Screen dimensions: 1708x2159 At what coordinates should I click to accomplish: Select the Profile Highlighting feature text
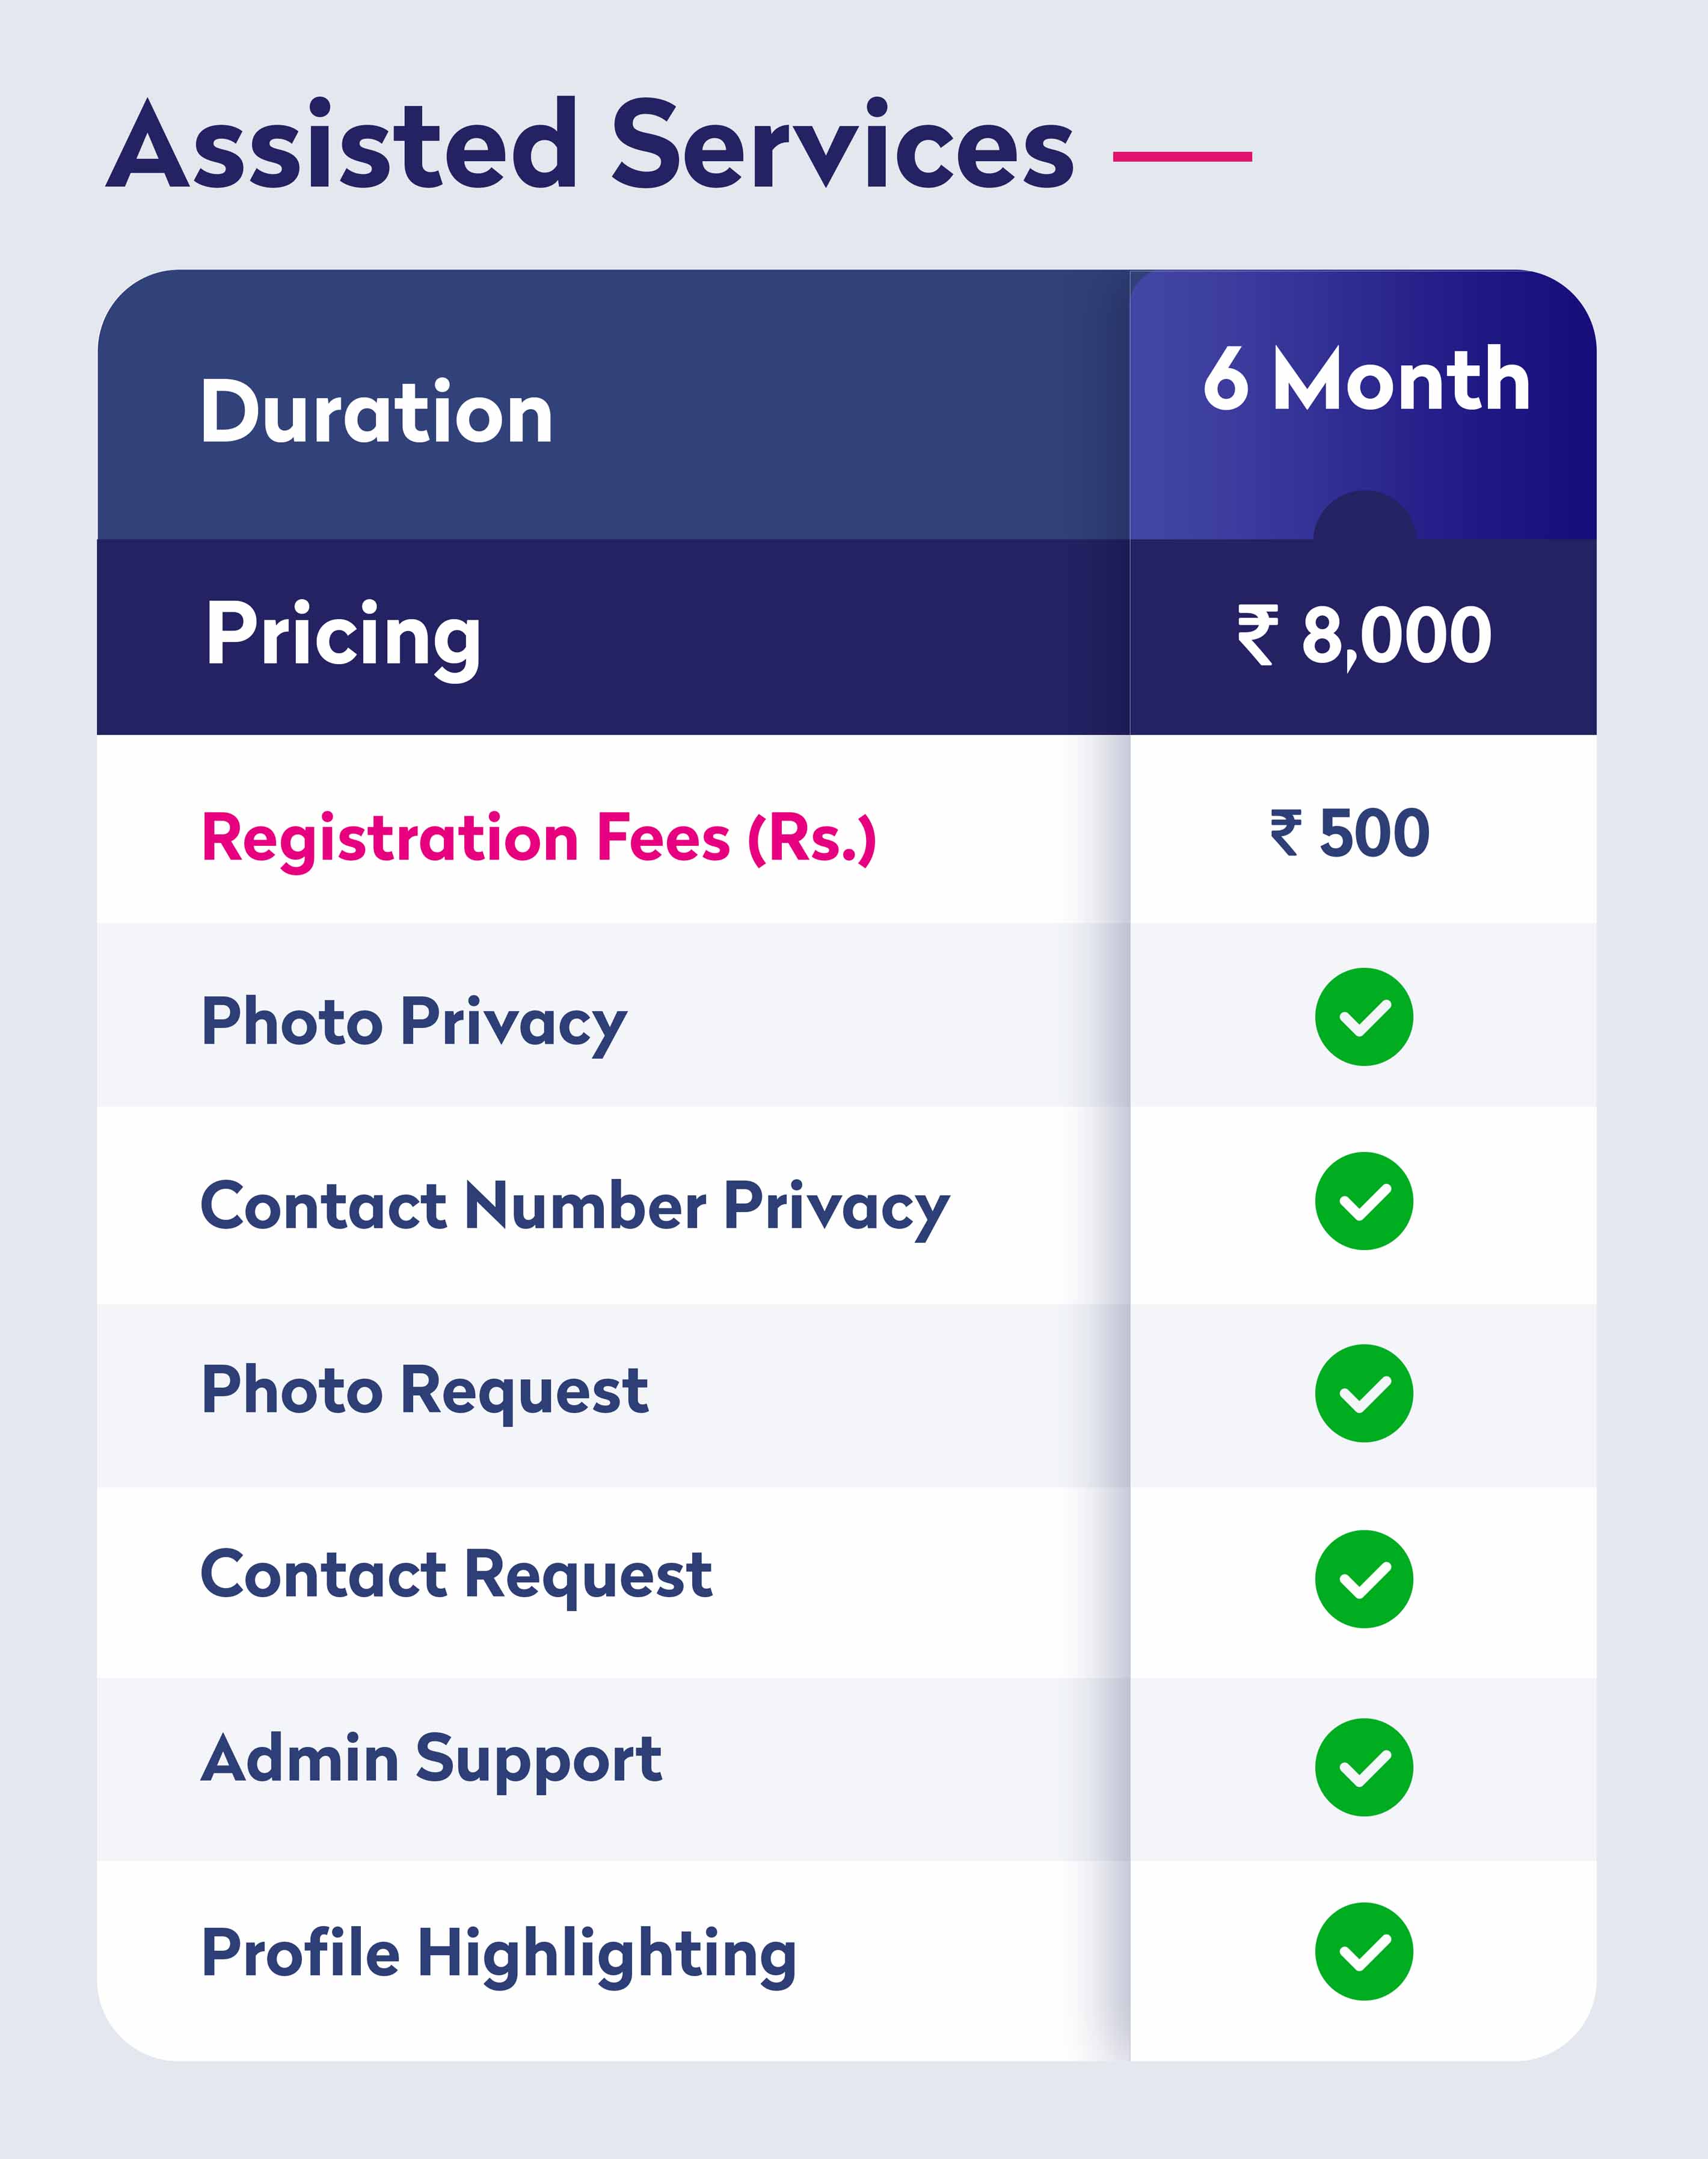pyautogui.click(x=499, y=1953)
